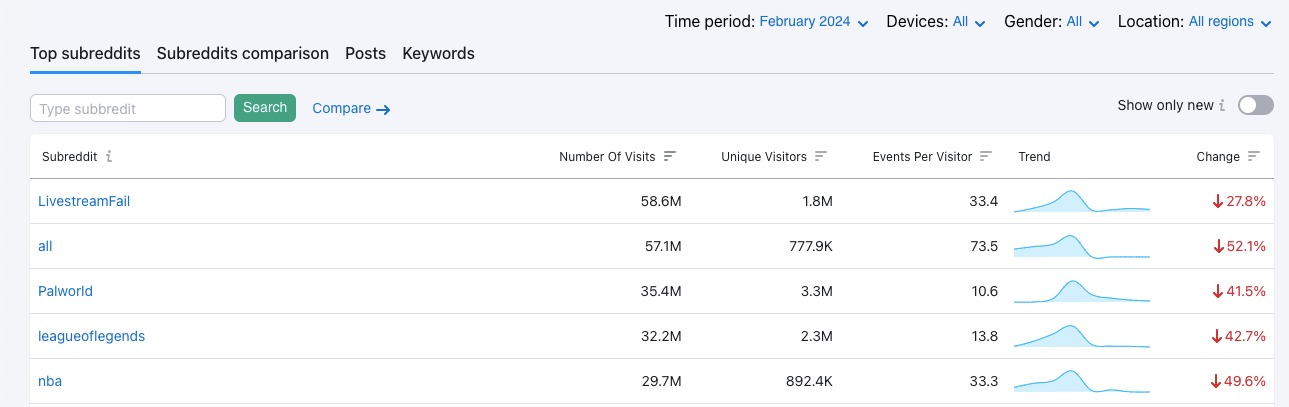Screen dimensions: 1289x407
Task: Open the Time period dropdown
Action: (813, 21)
